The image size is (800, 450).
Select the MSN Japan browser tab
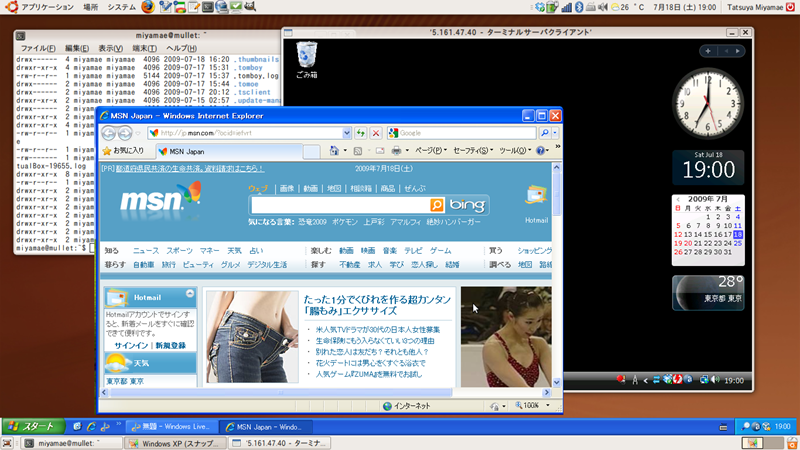230,152
